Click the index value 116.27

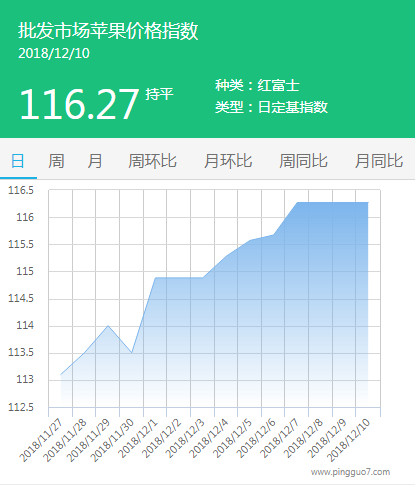pos(79,104)
